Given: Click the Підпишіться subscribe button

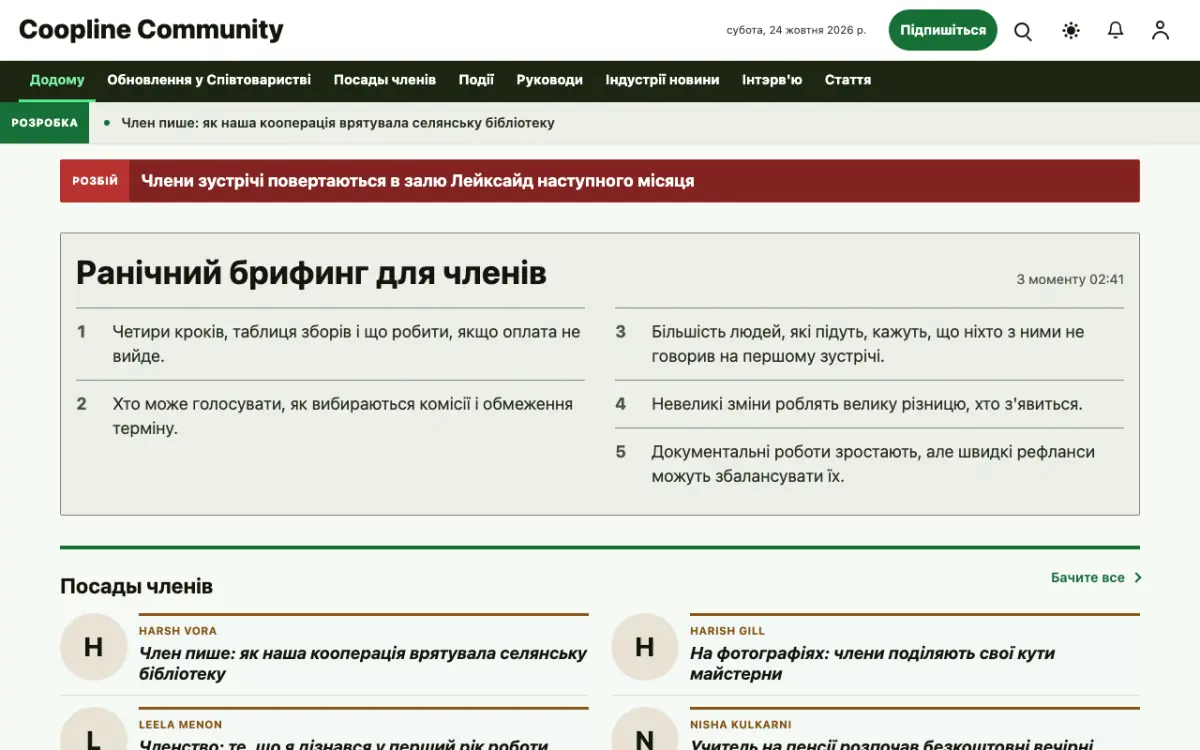Looking at the screenshot, I should 943,30.
